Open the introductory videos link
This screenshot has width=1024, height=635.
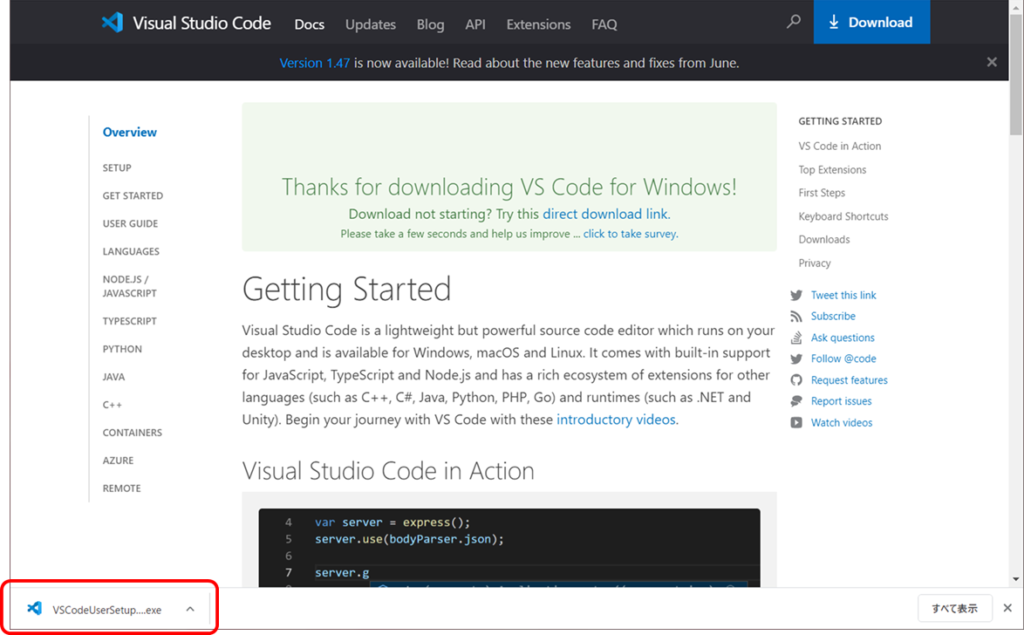(x=616, y=419)
